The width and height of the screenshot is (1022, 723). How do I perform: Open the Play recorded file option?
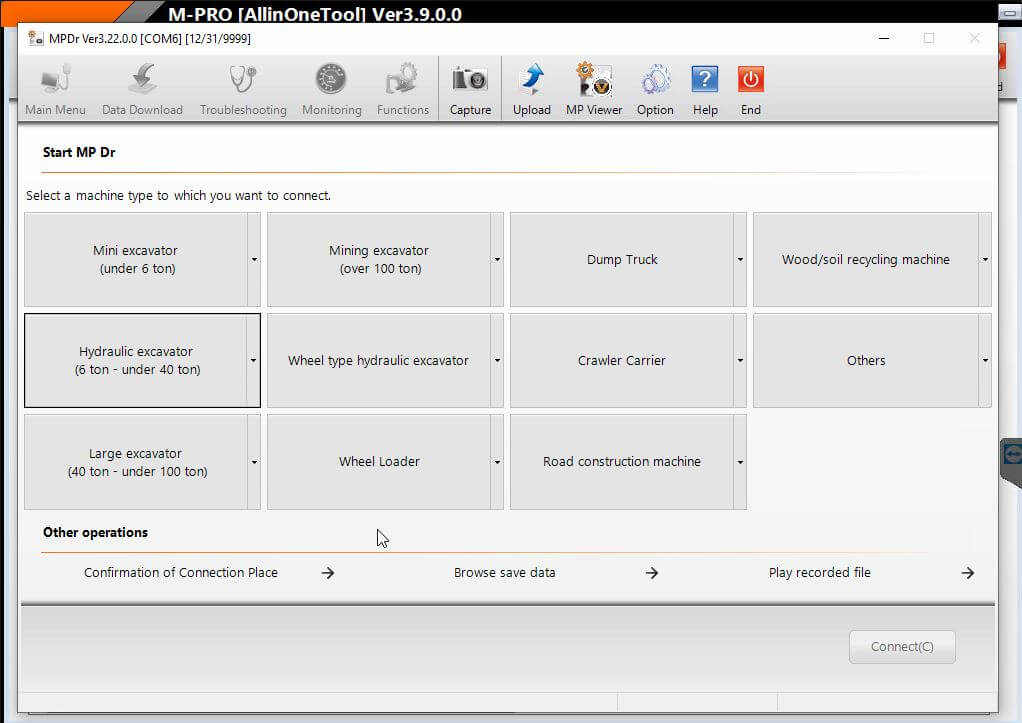coord(820,573)
